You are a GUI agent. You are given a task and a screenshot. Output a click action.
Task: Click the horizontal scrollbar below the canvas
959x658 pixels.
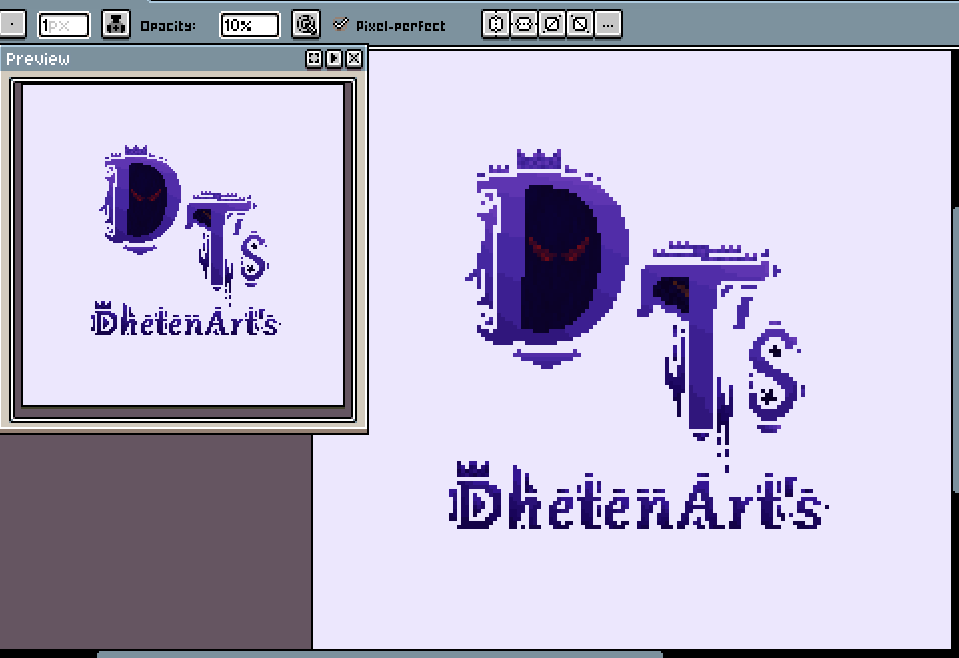click(x=379, y=654)
